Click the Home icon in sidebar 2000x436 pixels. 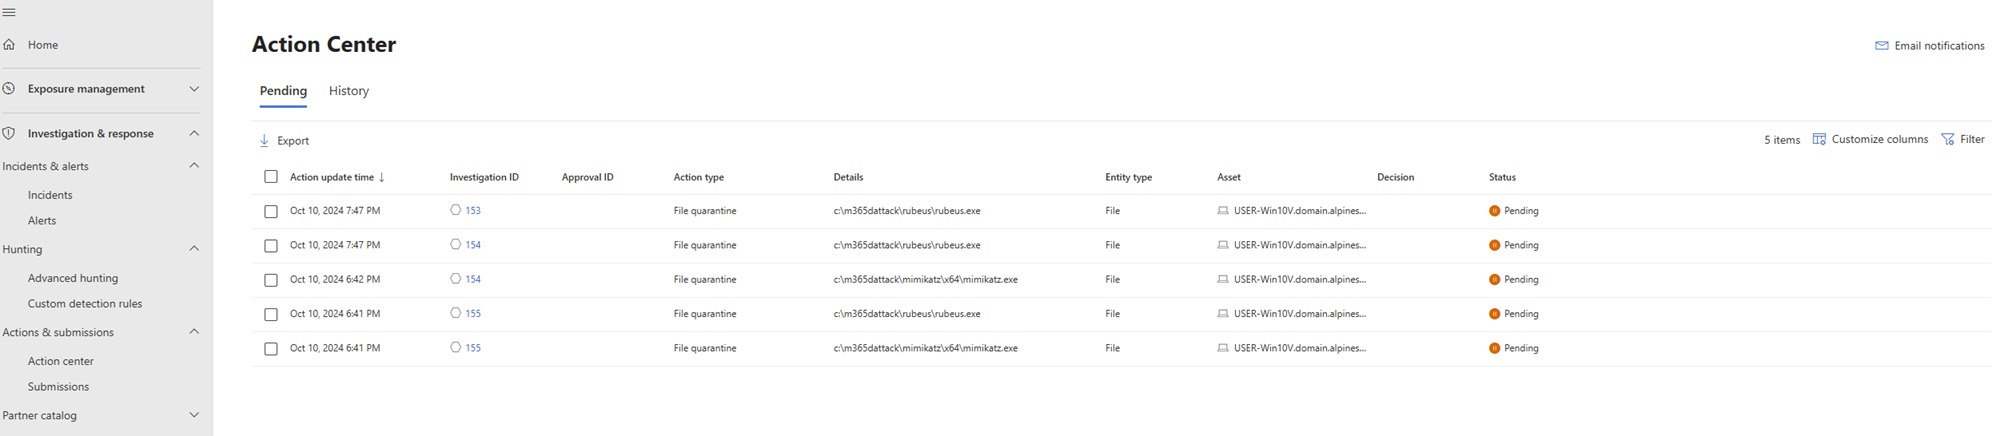pos(9,45)
